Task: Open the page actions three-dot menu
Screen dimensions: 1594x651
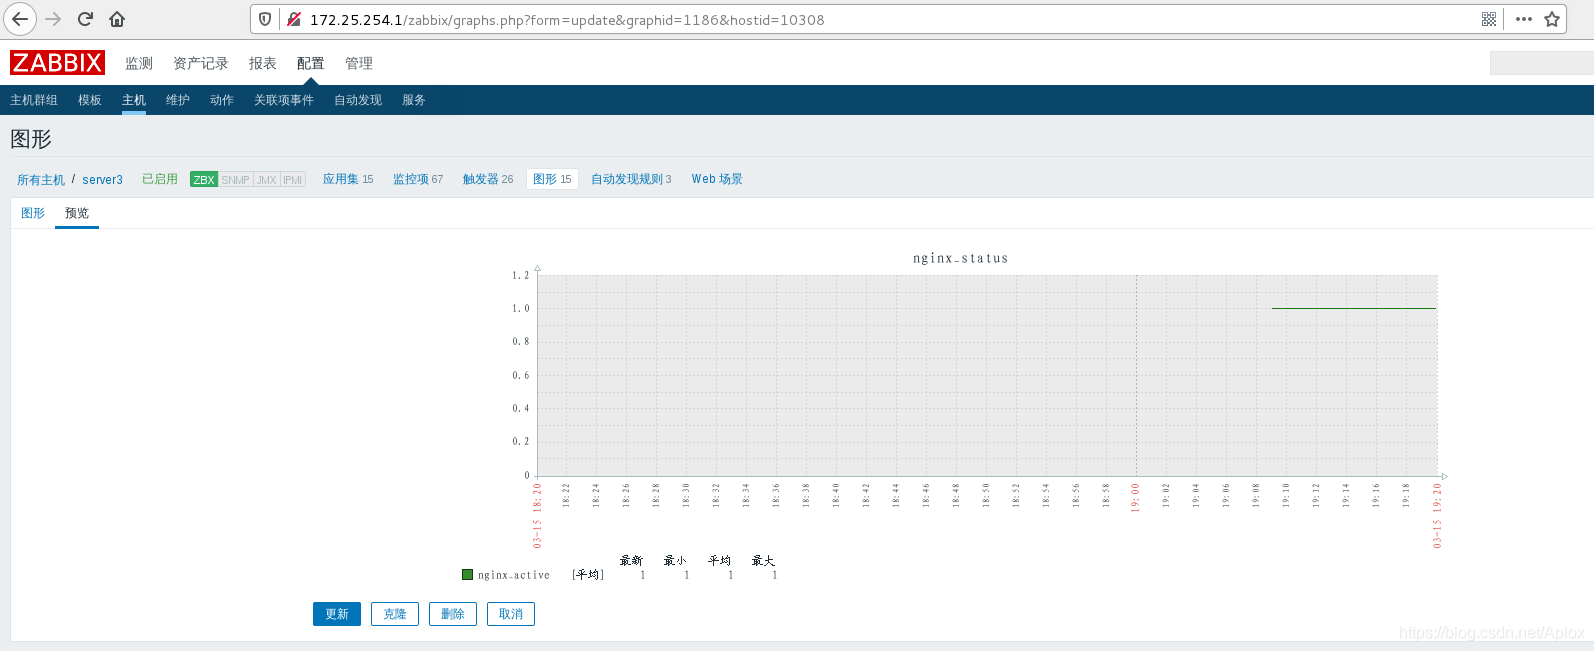Action: 1524,19
